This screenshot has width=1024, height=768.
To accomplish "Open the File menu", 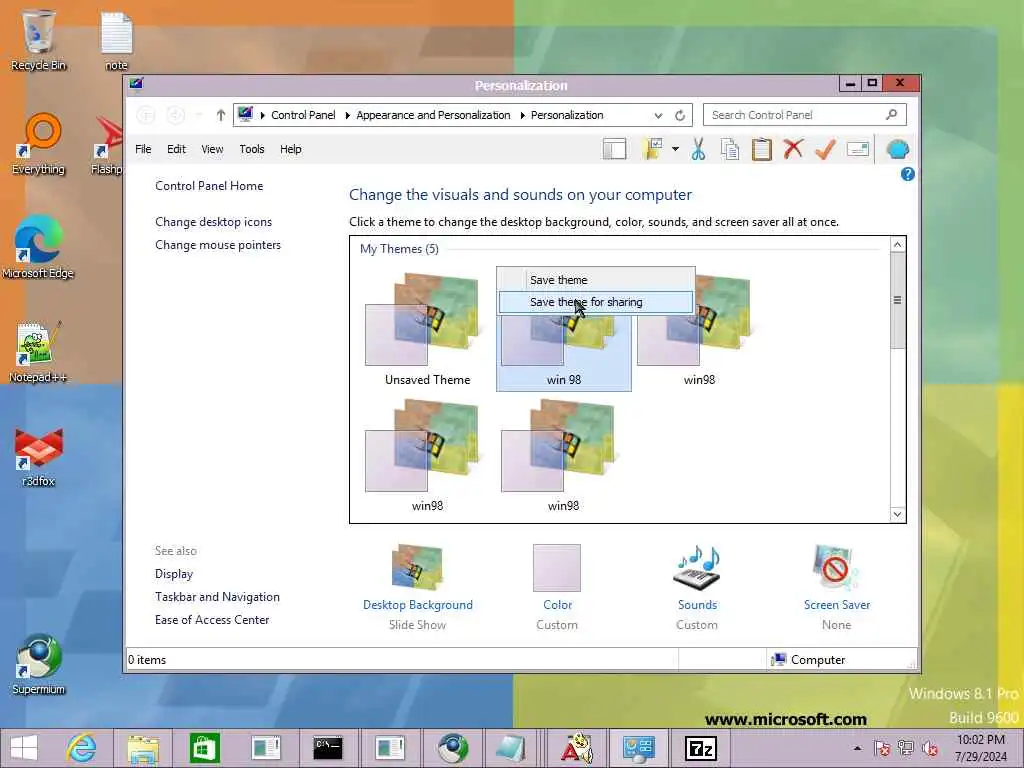I will pos(143,149).
